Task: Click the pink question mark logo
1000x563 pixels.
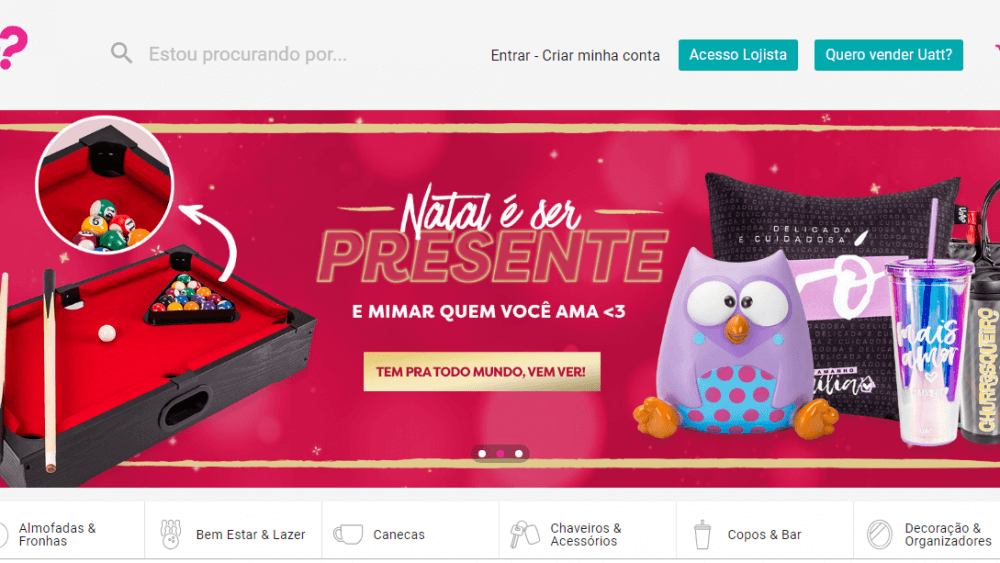Action: pos(13,47)
